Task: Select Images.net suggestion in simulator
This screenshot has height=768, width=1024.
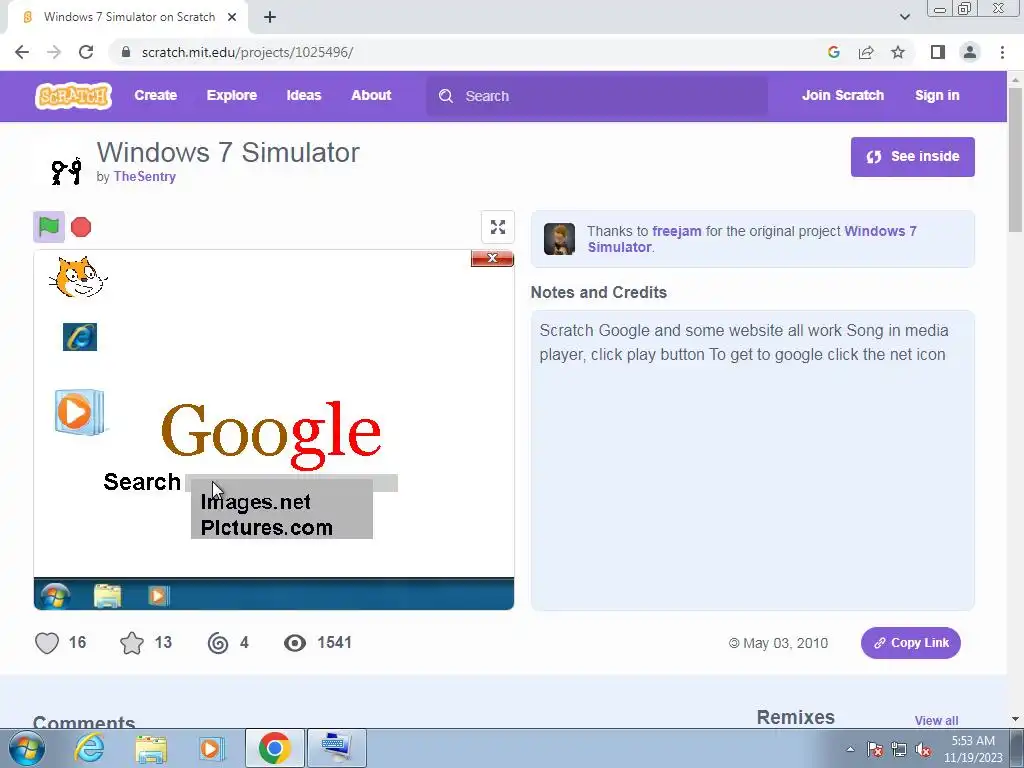Action: (255, 502)
